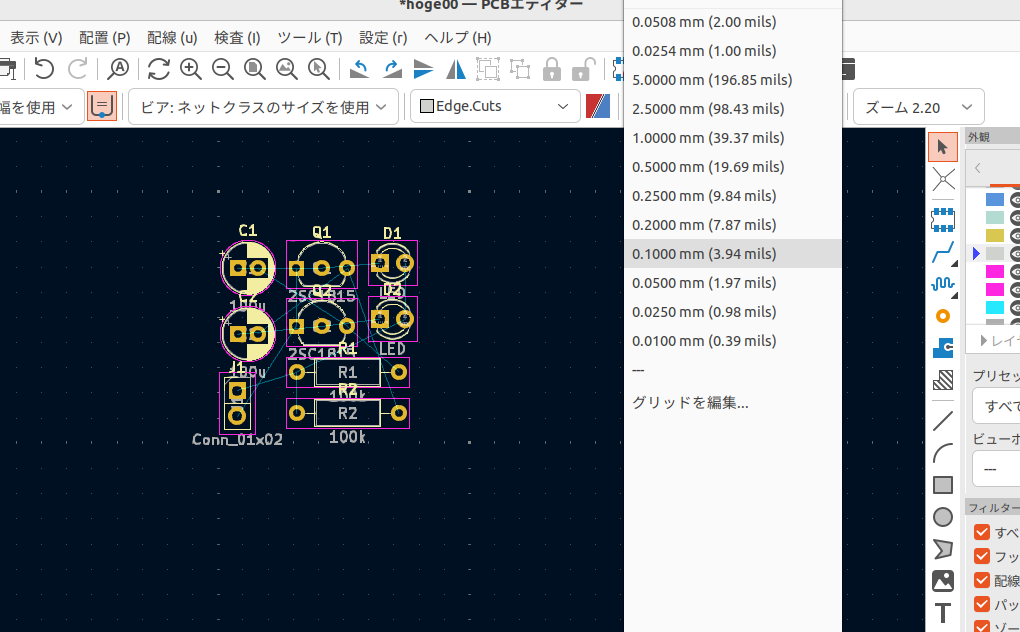Viewport: 1020px width, 632px height.
Task: Choose the Draw circle tool
Action: [x=942, y=517]
